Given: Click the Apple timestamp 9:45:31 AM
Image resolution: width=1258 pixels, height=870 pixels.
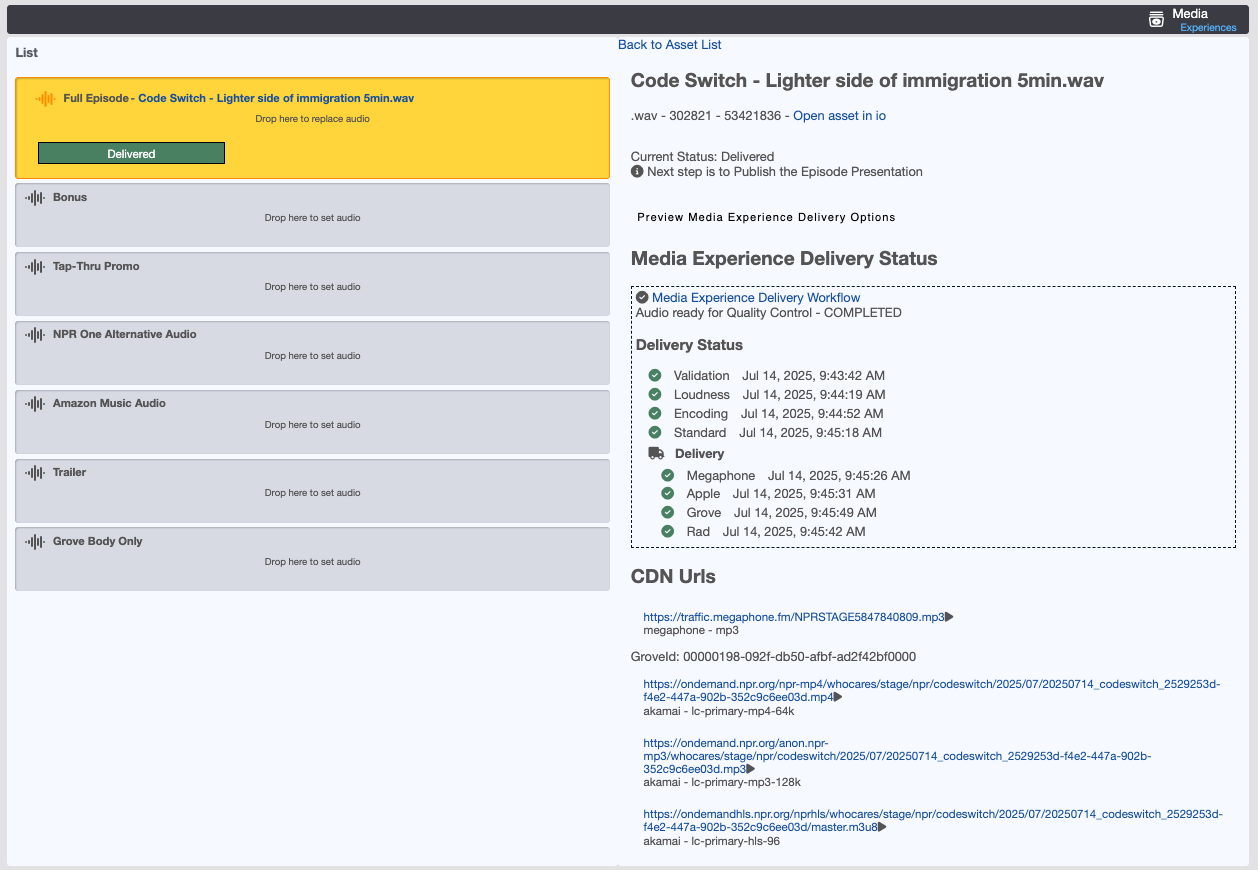Looking at the screenshot, I should pyautogui.click(x=804, y=494).
